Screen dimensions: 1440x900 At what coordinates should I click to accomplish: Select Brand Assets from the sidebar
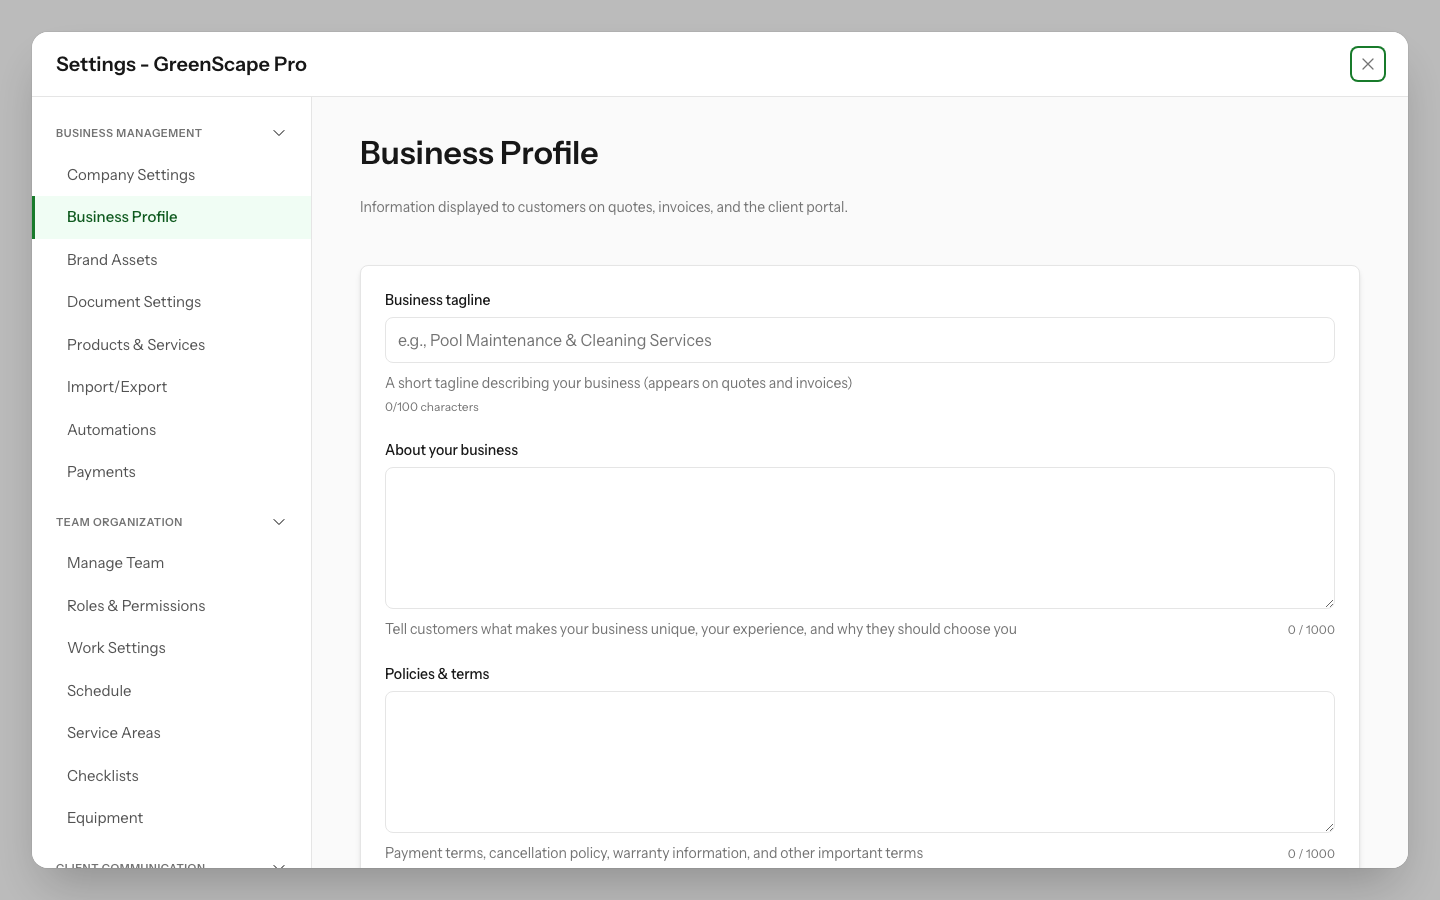tap(112, 260)
